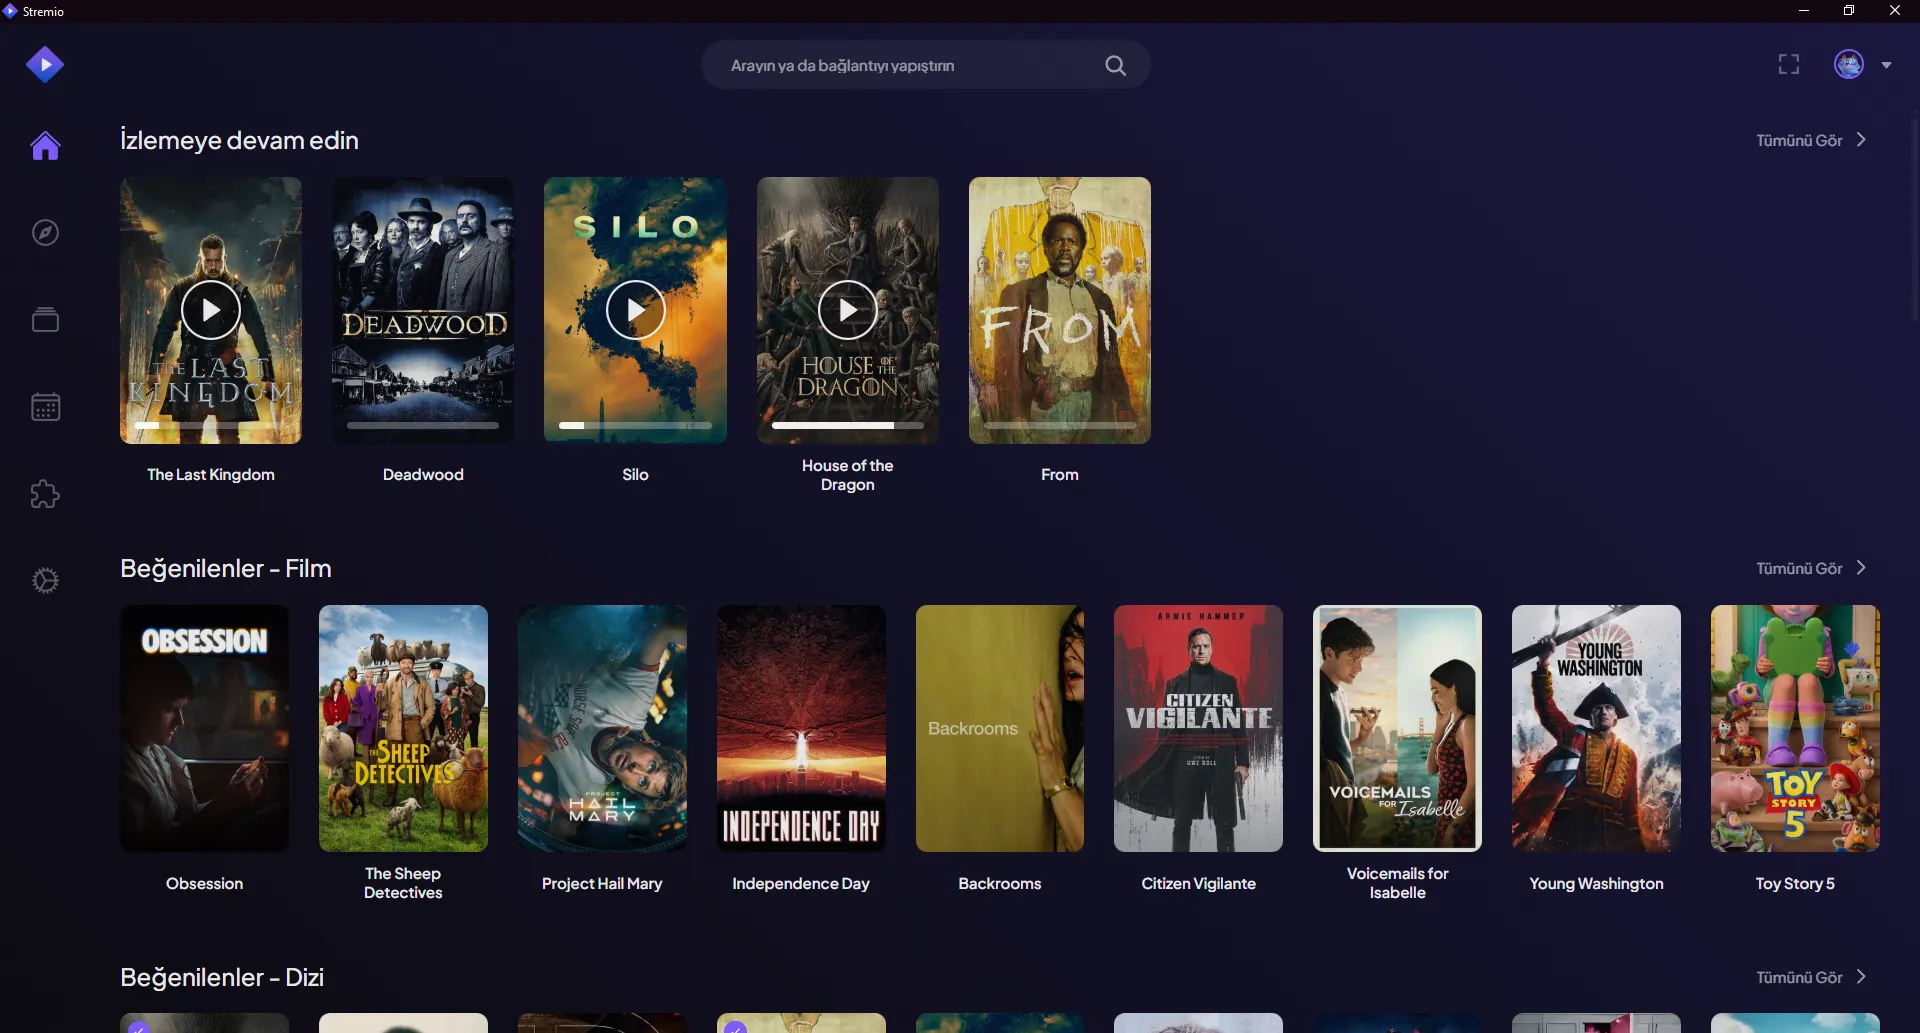Open the Citizen Vigilante poster

pos(1198,729)
